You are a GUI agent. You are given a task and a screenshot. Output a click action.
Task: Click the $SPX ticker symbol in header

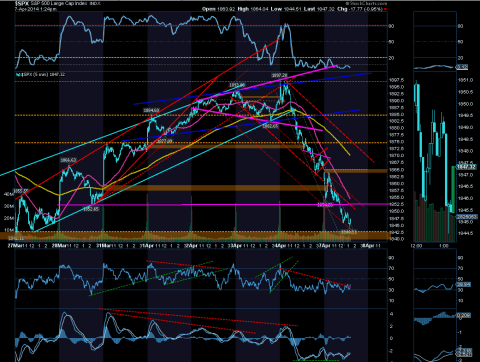click(x=21, y=4)
